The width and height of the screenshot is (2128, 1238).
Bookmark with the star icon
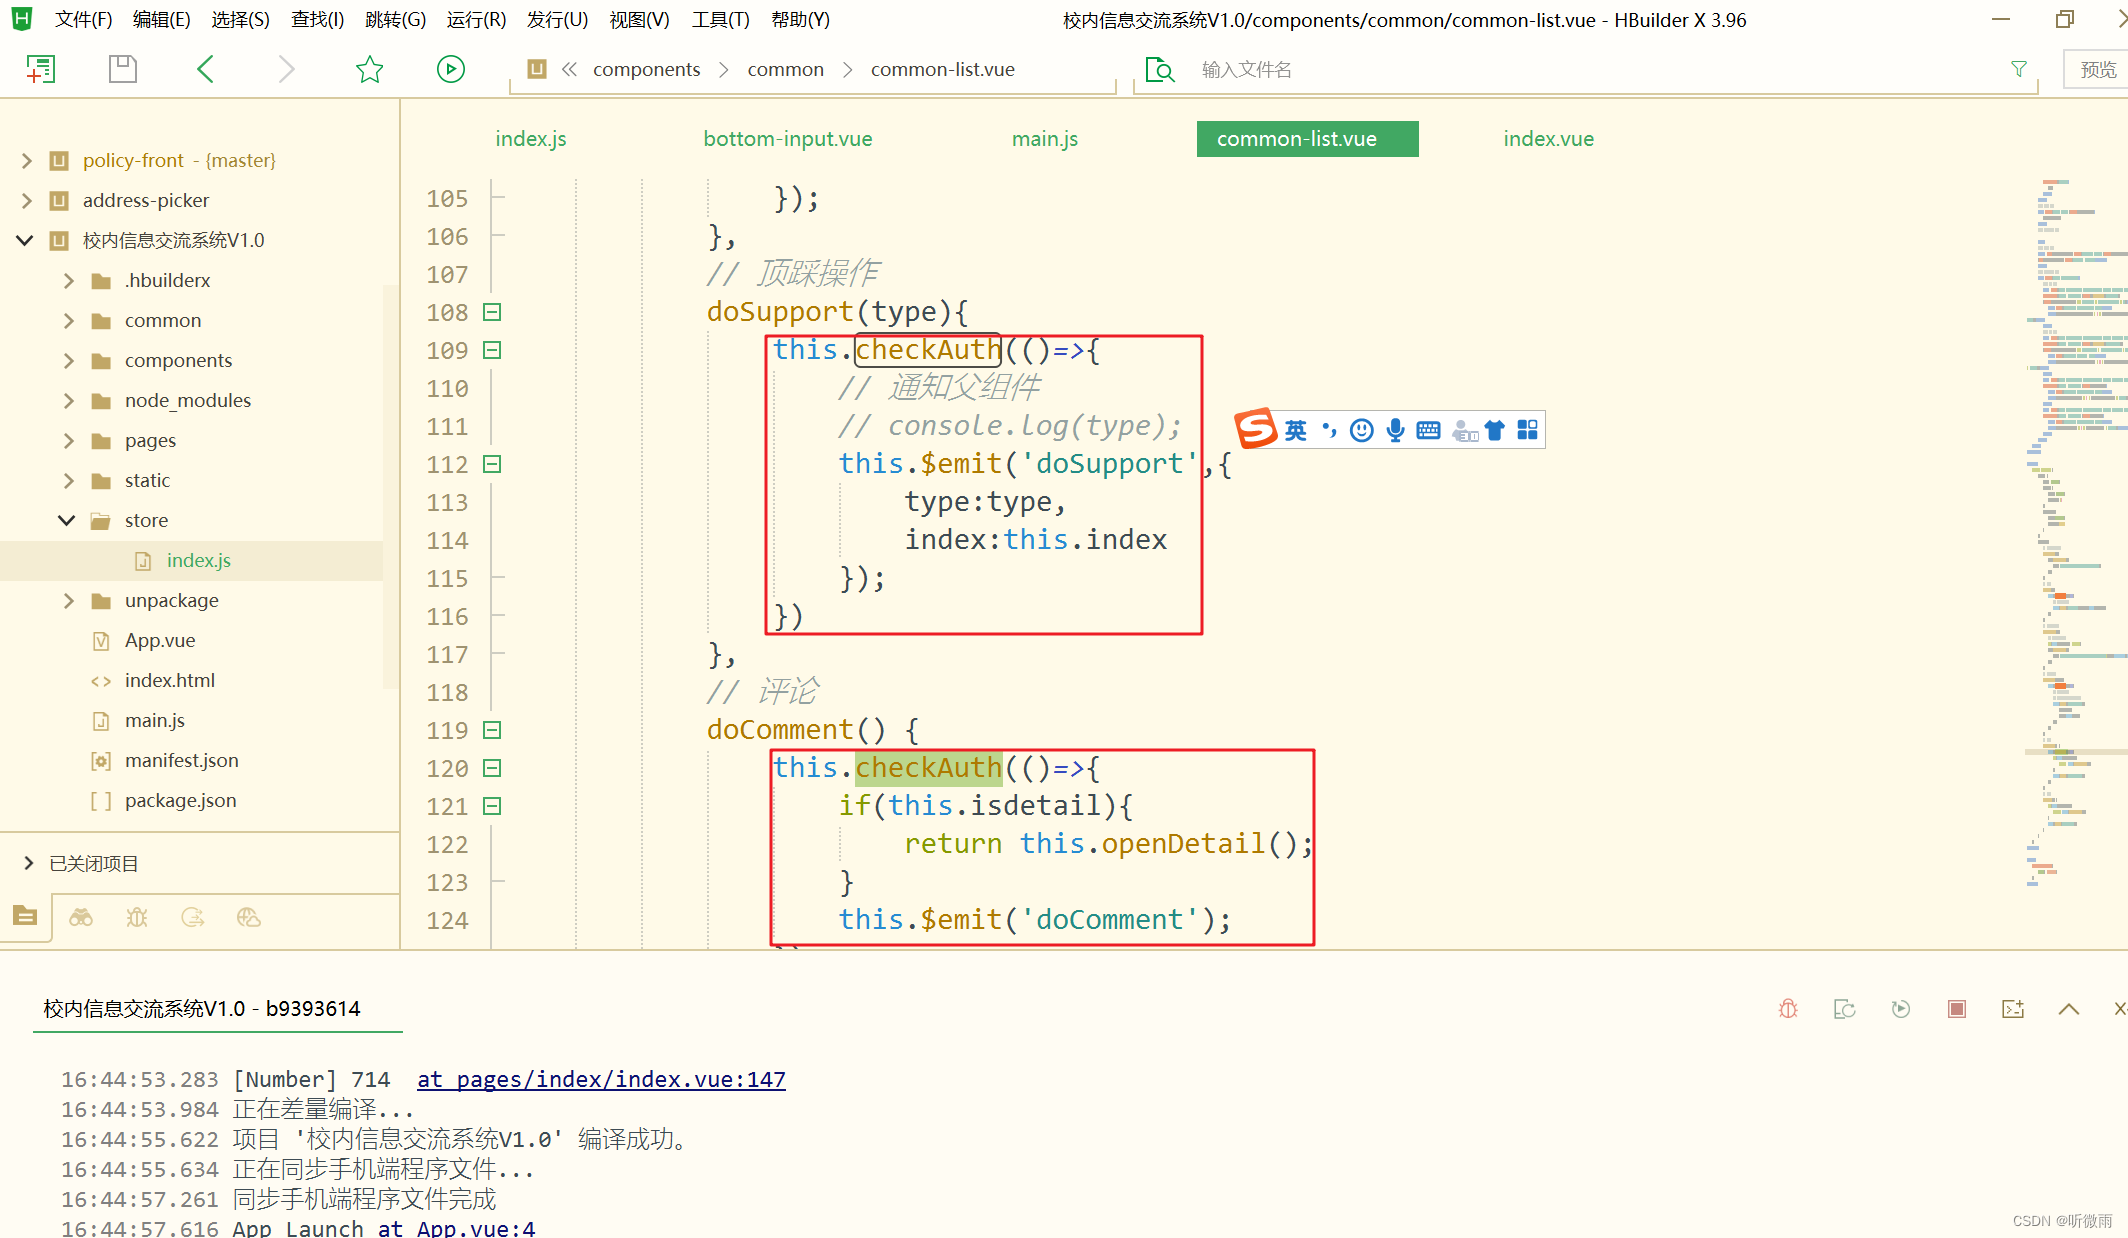tap(369, 69)
